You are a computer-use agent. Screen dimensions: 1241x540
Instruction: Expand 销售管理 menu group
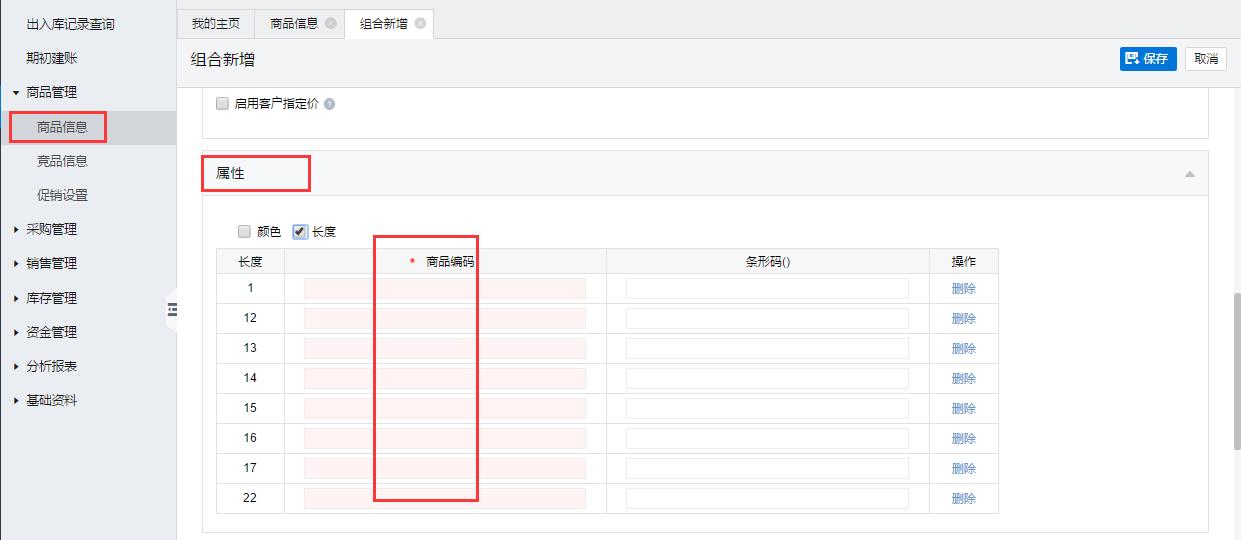click(x=51, y=263)
